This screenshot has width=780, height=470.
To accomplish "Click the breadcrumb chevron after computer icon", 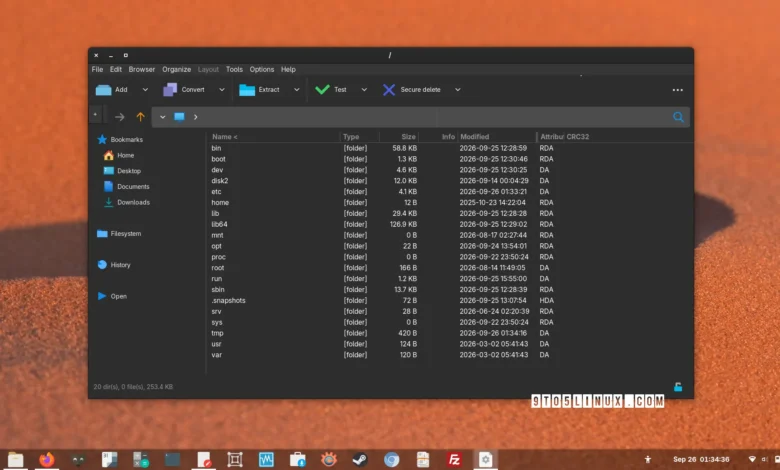I will (x=195, y=117).
